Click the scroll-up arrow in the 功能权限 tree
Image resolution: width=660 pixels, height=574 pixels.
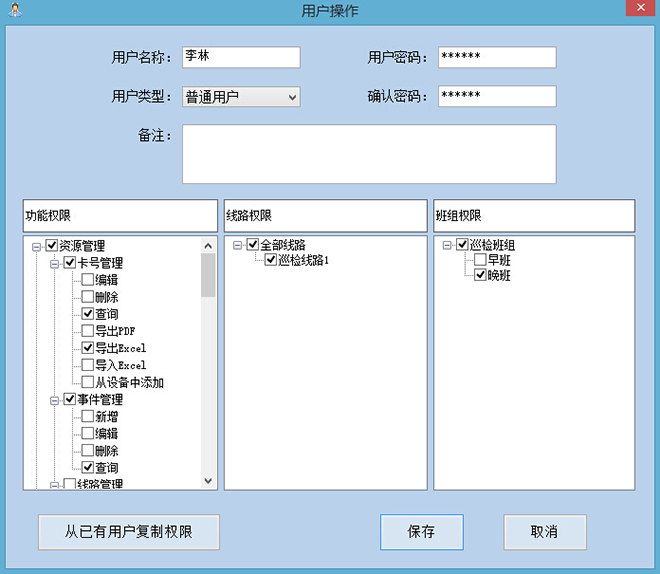tap(208, 246)
